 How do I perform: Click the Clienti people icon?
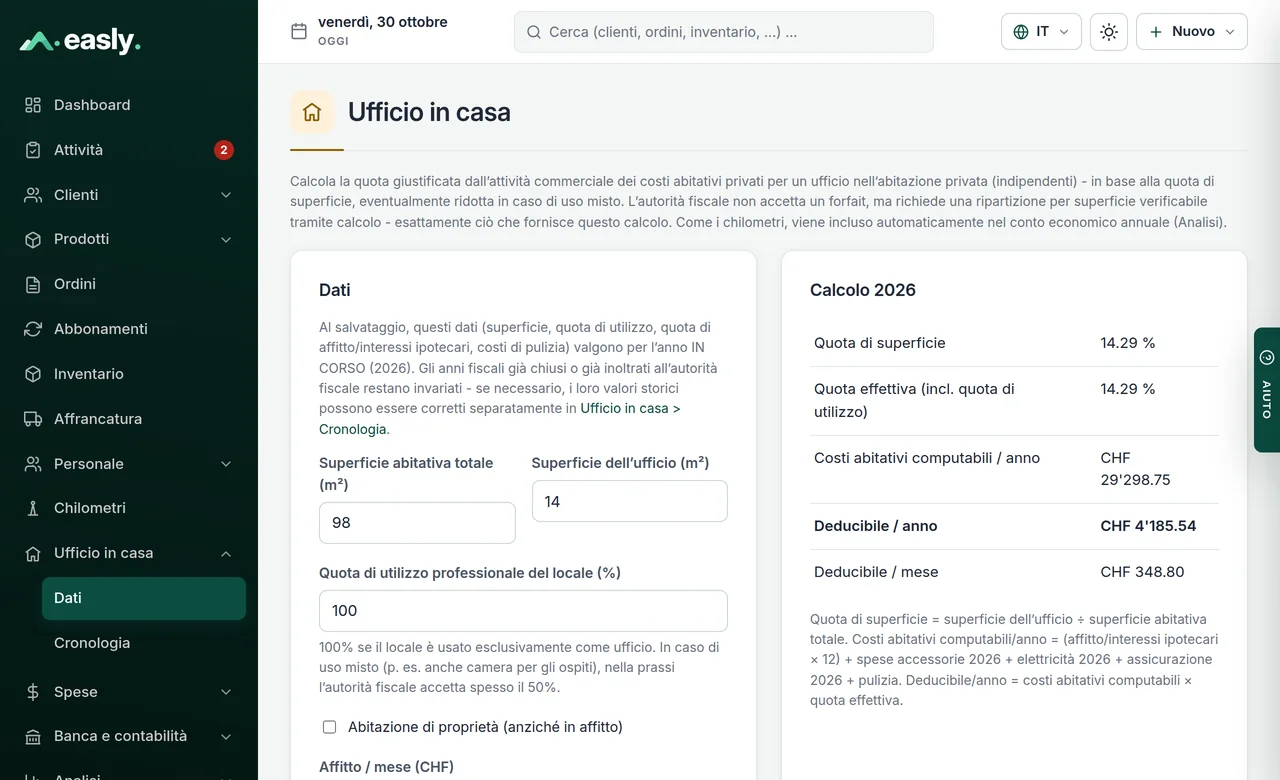click(33, 195)
